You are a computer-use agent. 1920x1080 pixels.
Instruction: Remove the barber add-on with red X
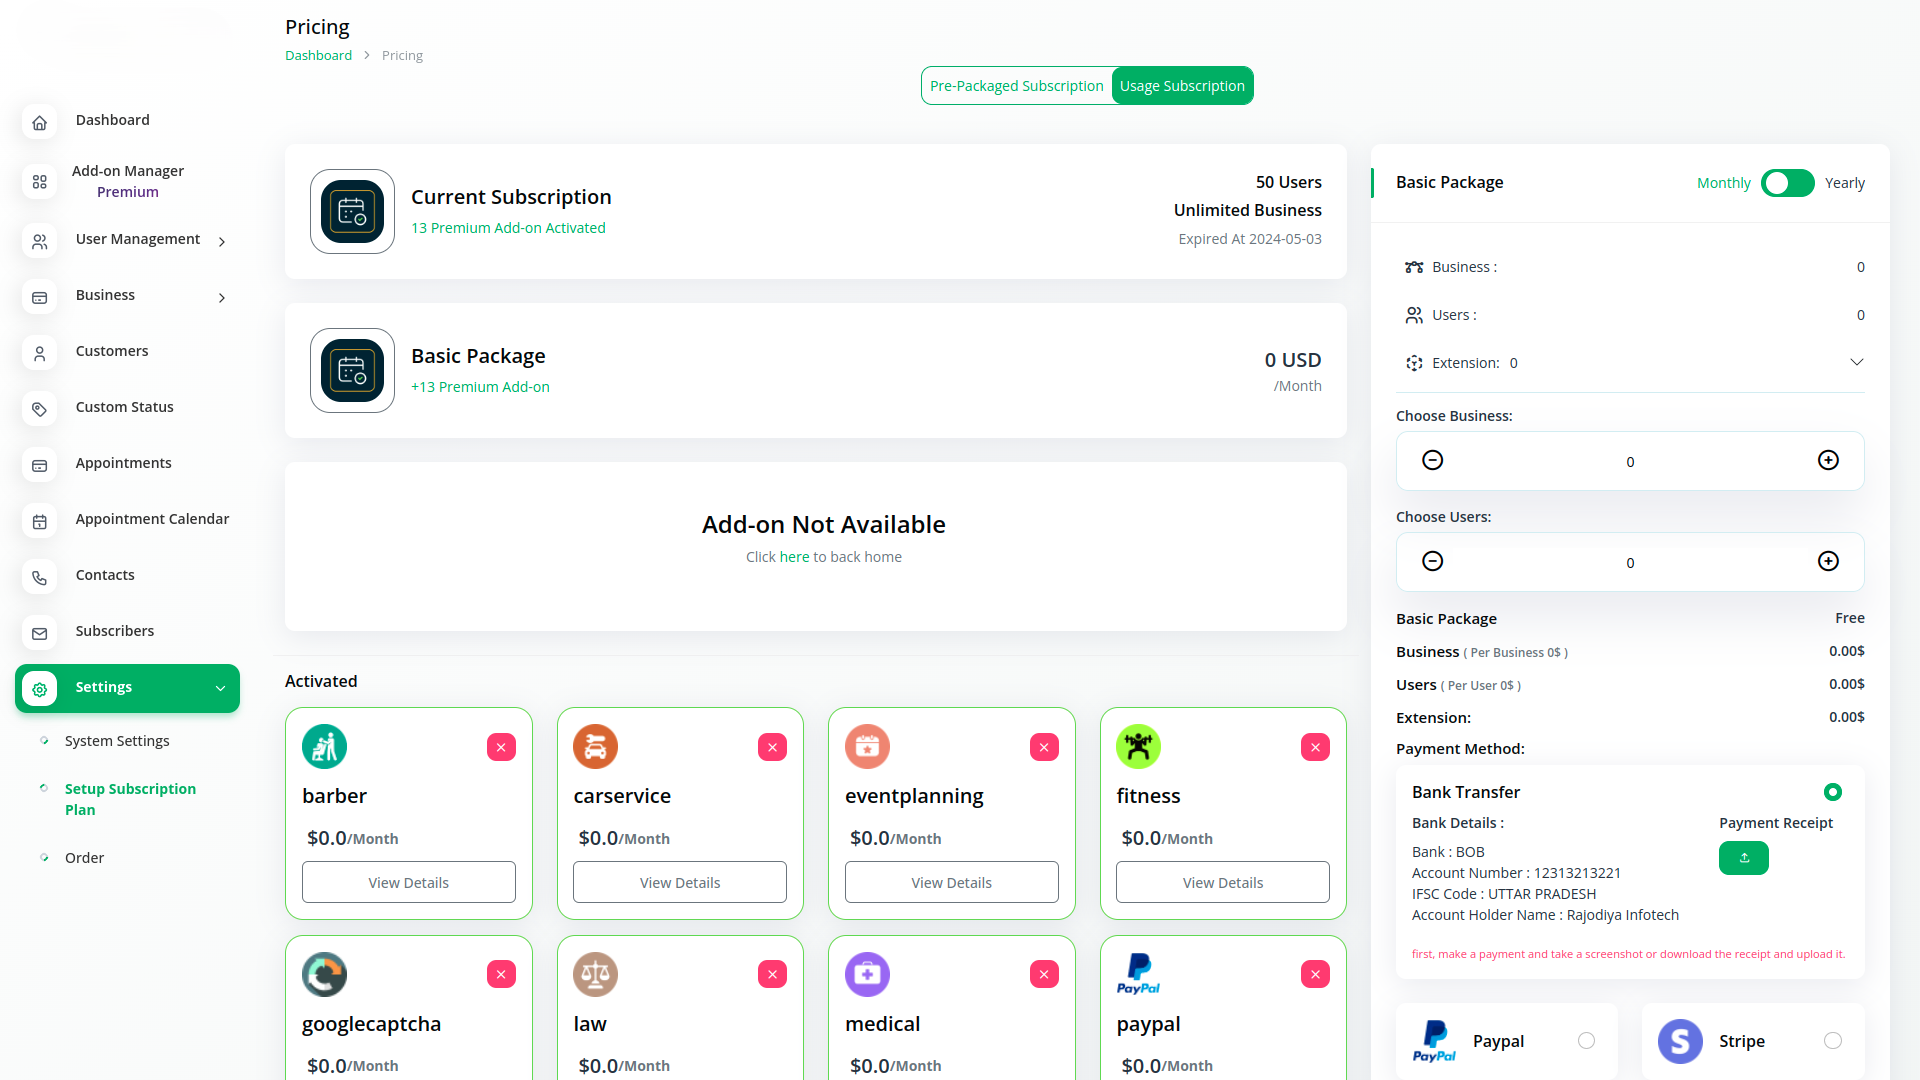click(501, 747)
